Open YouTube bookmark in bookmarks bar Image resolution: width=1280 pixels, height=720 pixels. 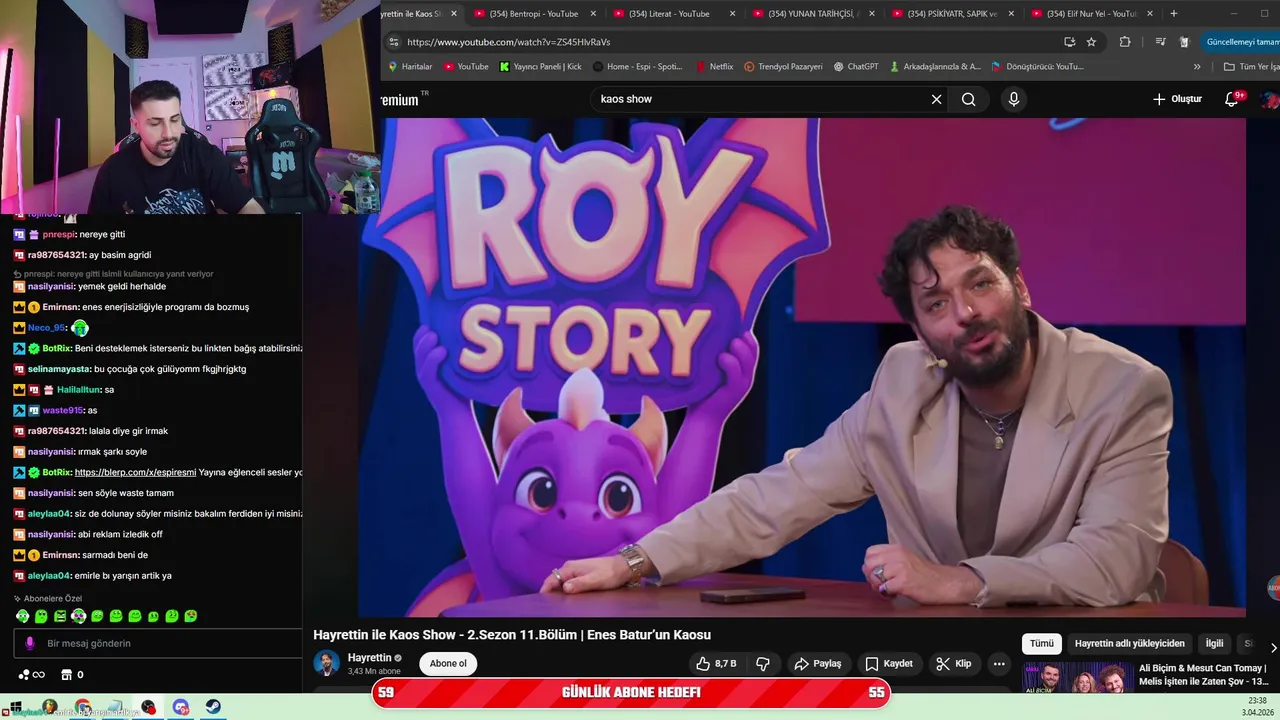click(466, 67)
